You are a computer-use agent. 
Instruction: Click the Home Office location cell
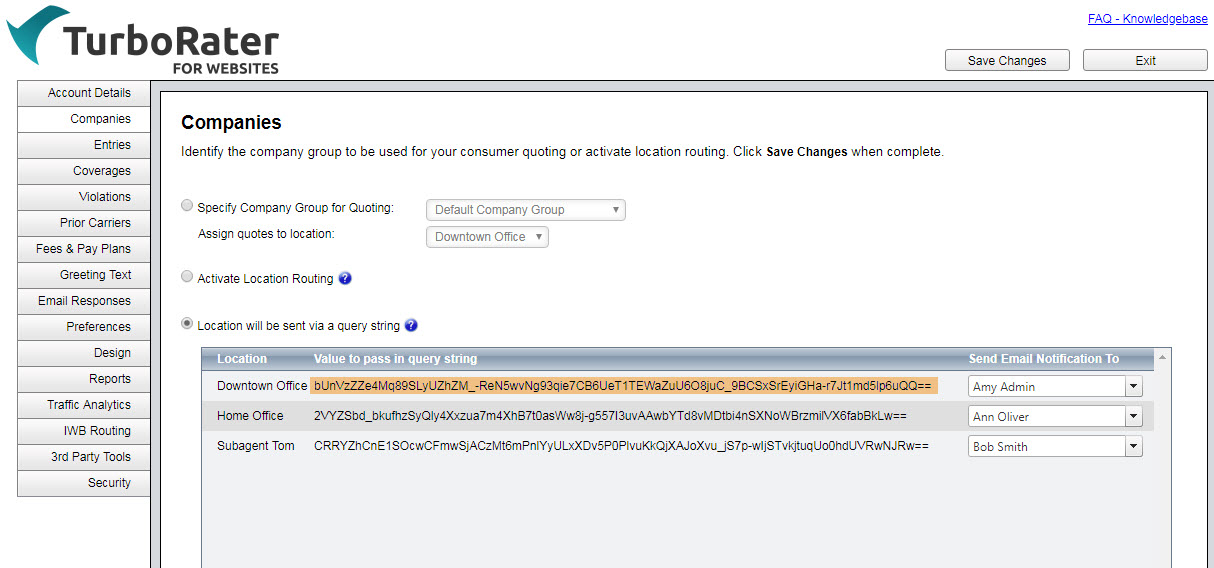250,416
